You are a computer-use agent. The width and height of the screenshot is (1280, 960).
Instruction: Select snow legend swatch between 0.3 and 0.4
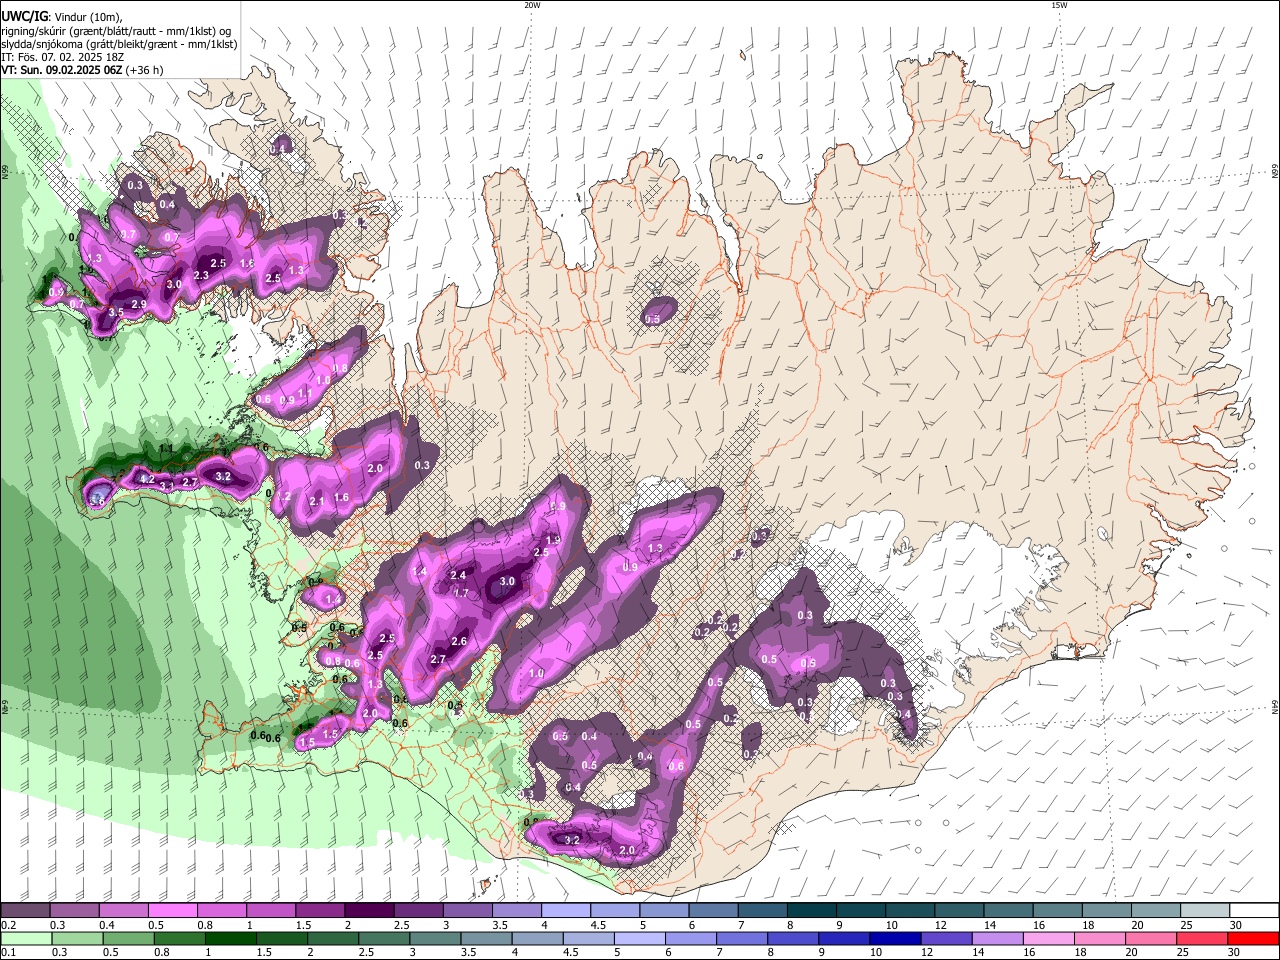click(74, 910)
